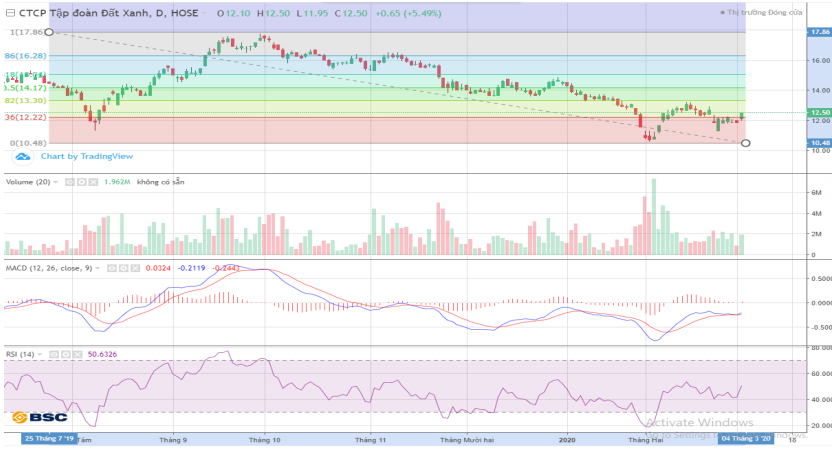Open Volume indicator settings gear
This screenshot has width=832, height=451.
[x=81, y=182]
